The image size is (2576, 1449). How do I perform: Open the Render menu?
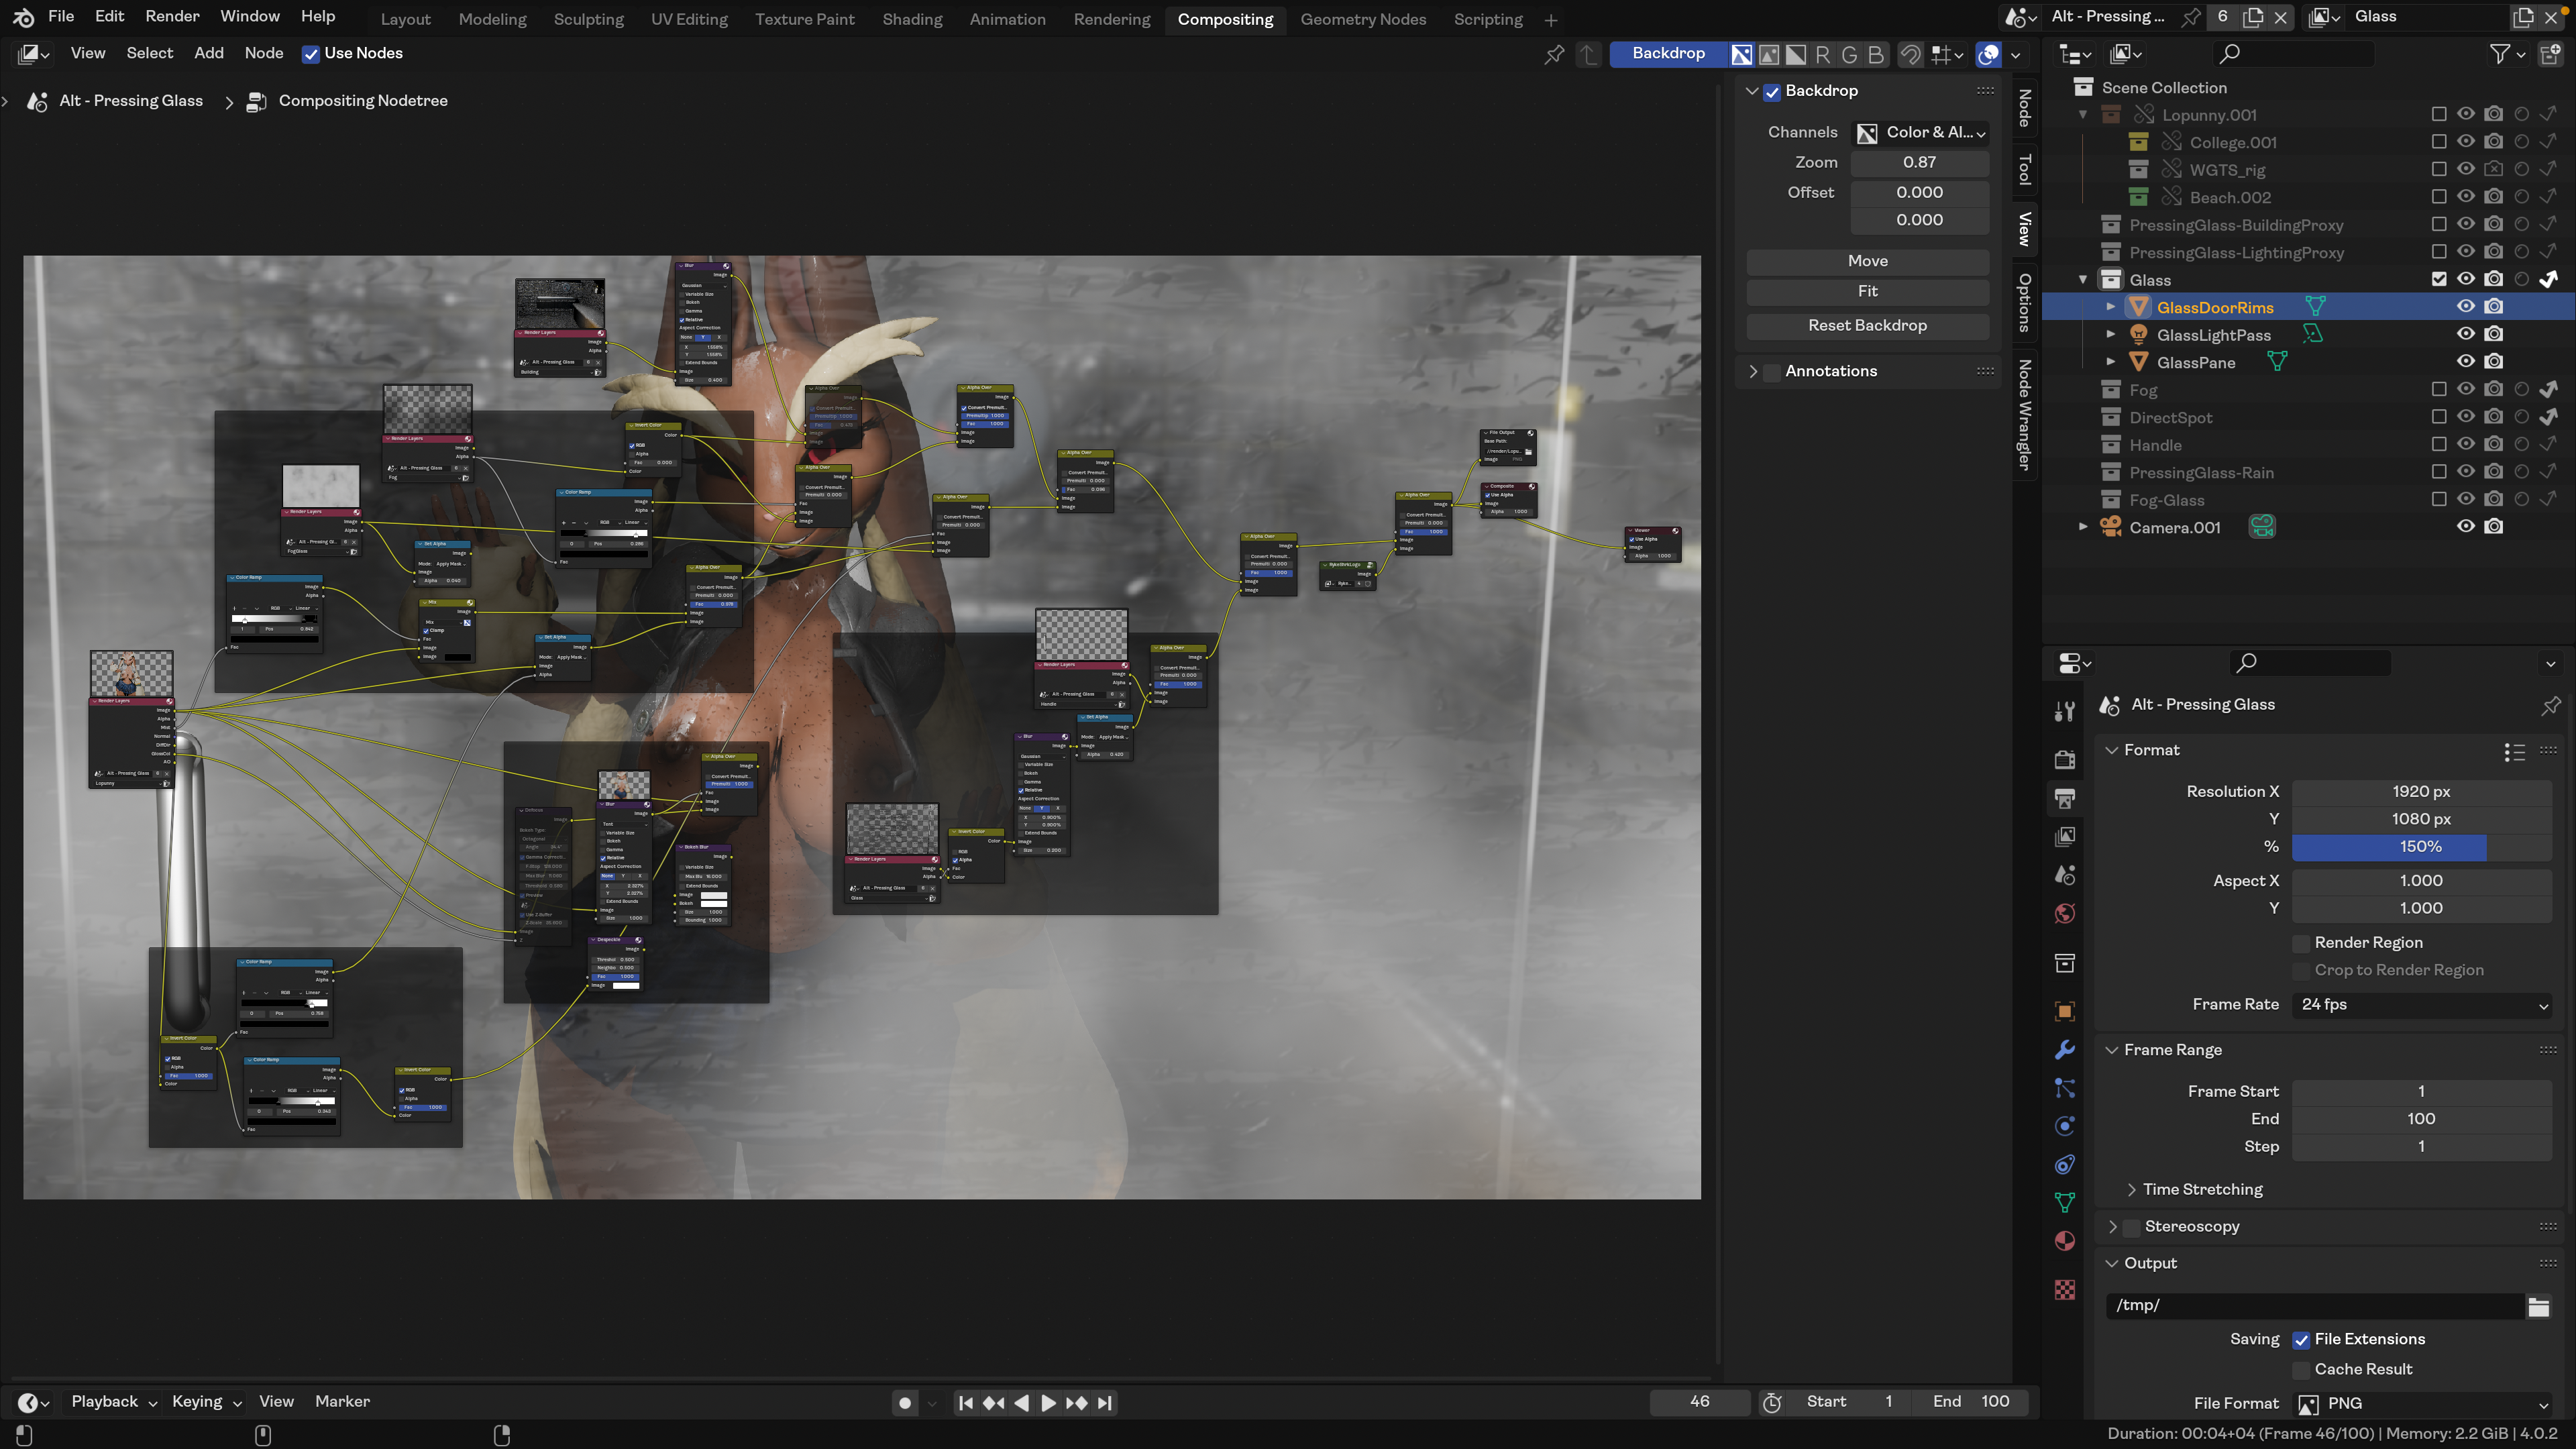(172, 16)
